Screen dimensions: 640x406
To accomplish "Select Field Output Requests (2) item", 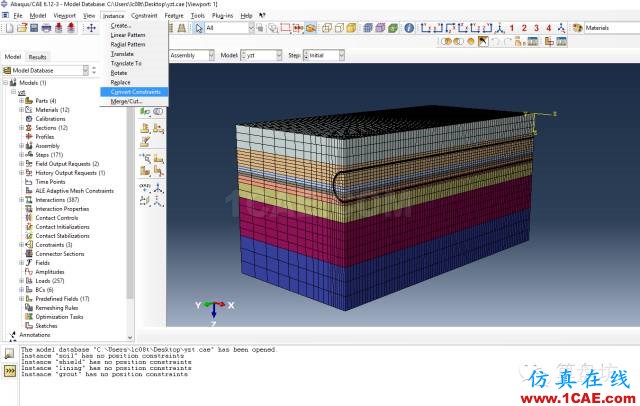I will (x=67, y=164).
